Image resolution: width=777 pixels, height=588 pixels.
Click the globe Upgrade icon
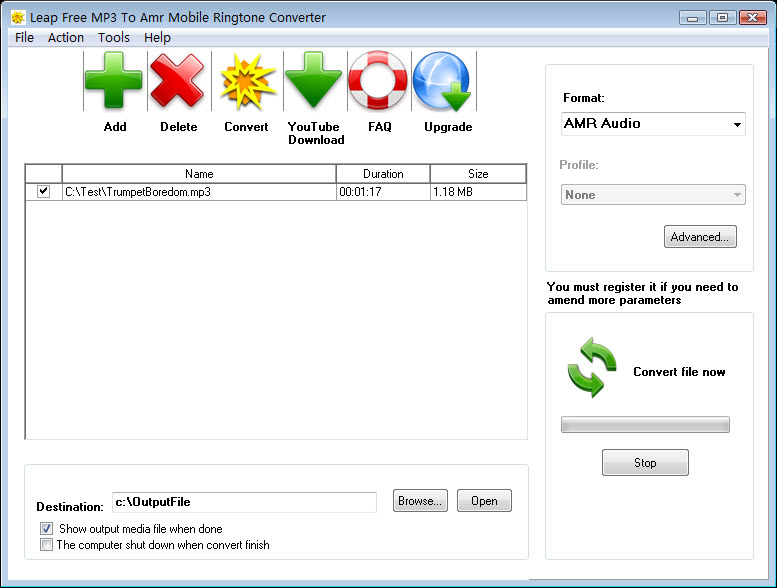point(442,81)
